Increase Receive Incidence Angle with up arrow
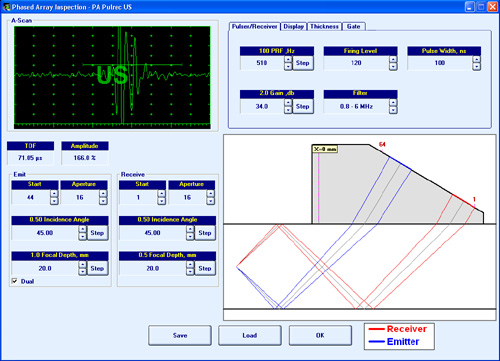This screenshot has width=500, height=361. 190,229
